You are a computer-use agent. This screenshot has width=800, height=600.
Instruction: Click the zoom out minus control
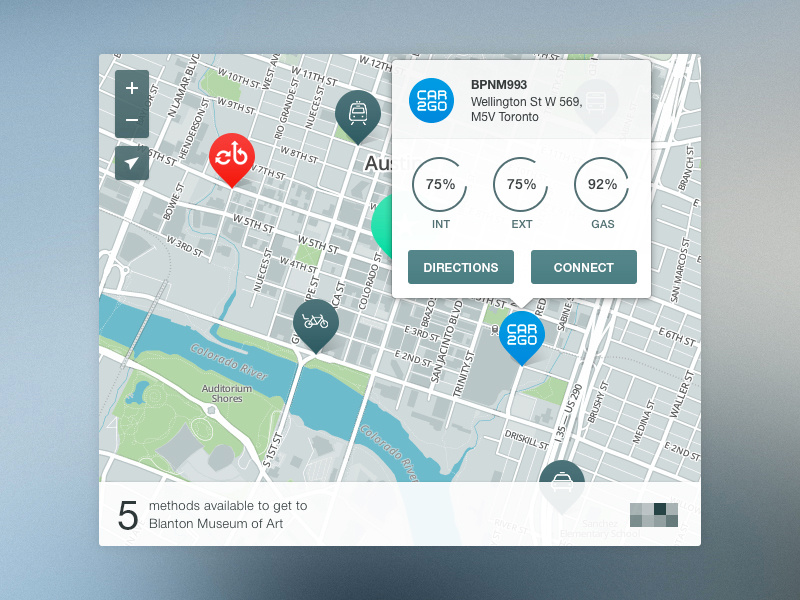[x=131, y=120]
